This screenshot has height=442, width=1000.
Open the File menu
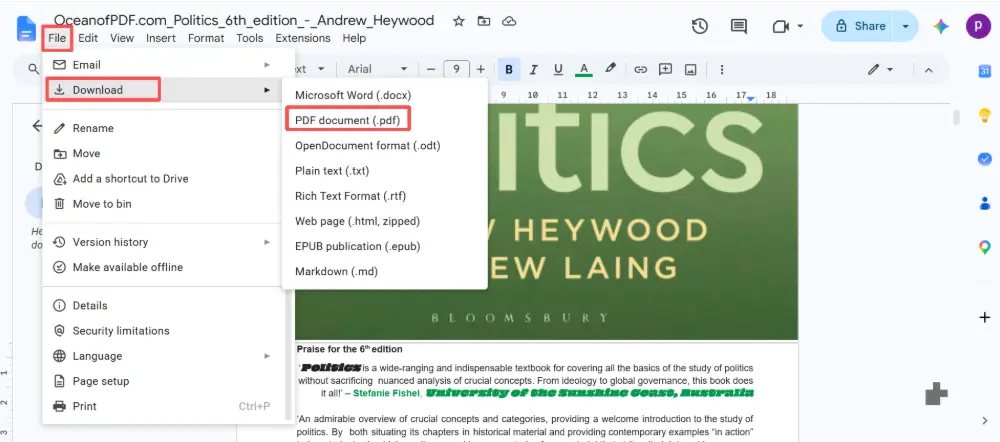pyautogui.click(x=57, y=38)
